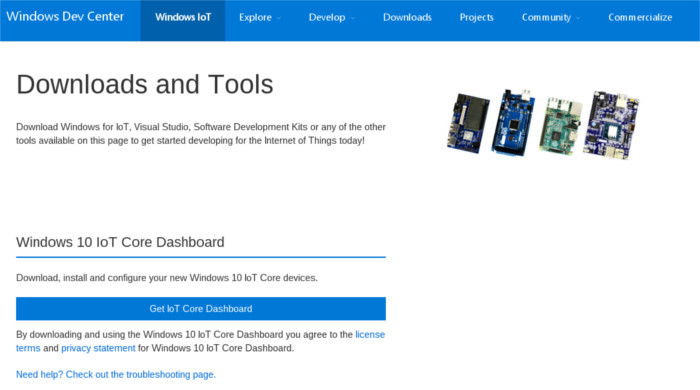Image resolution: width=700 pixels, height=390 pixels.
Task: Open the Projects menu item
Action: 476,17
